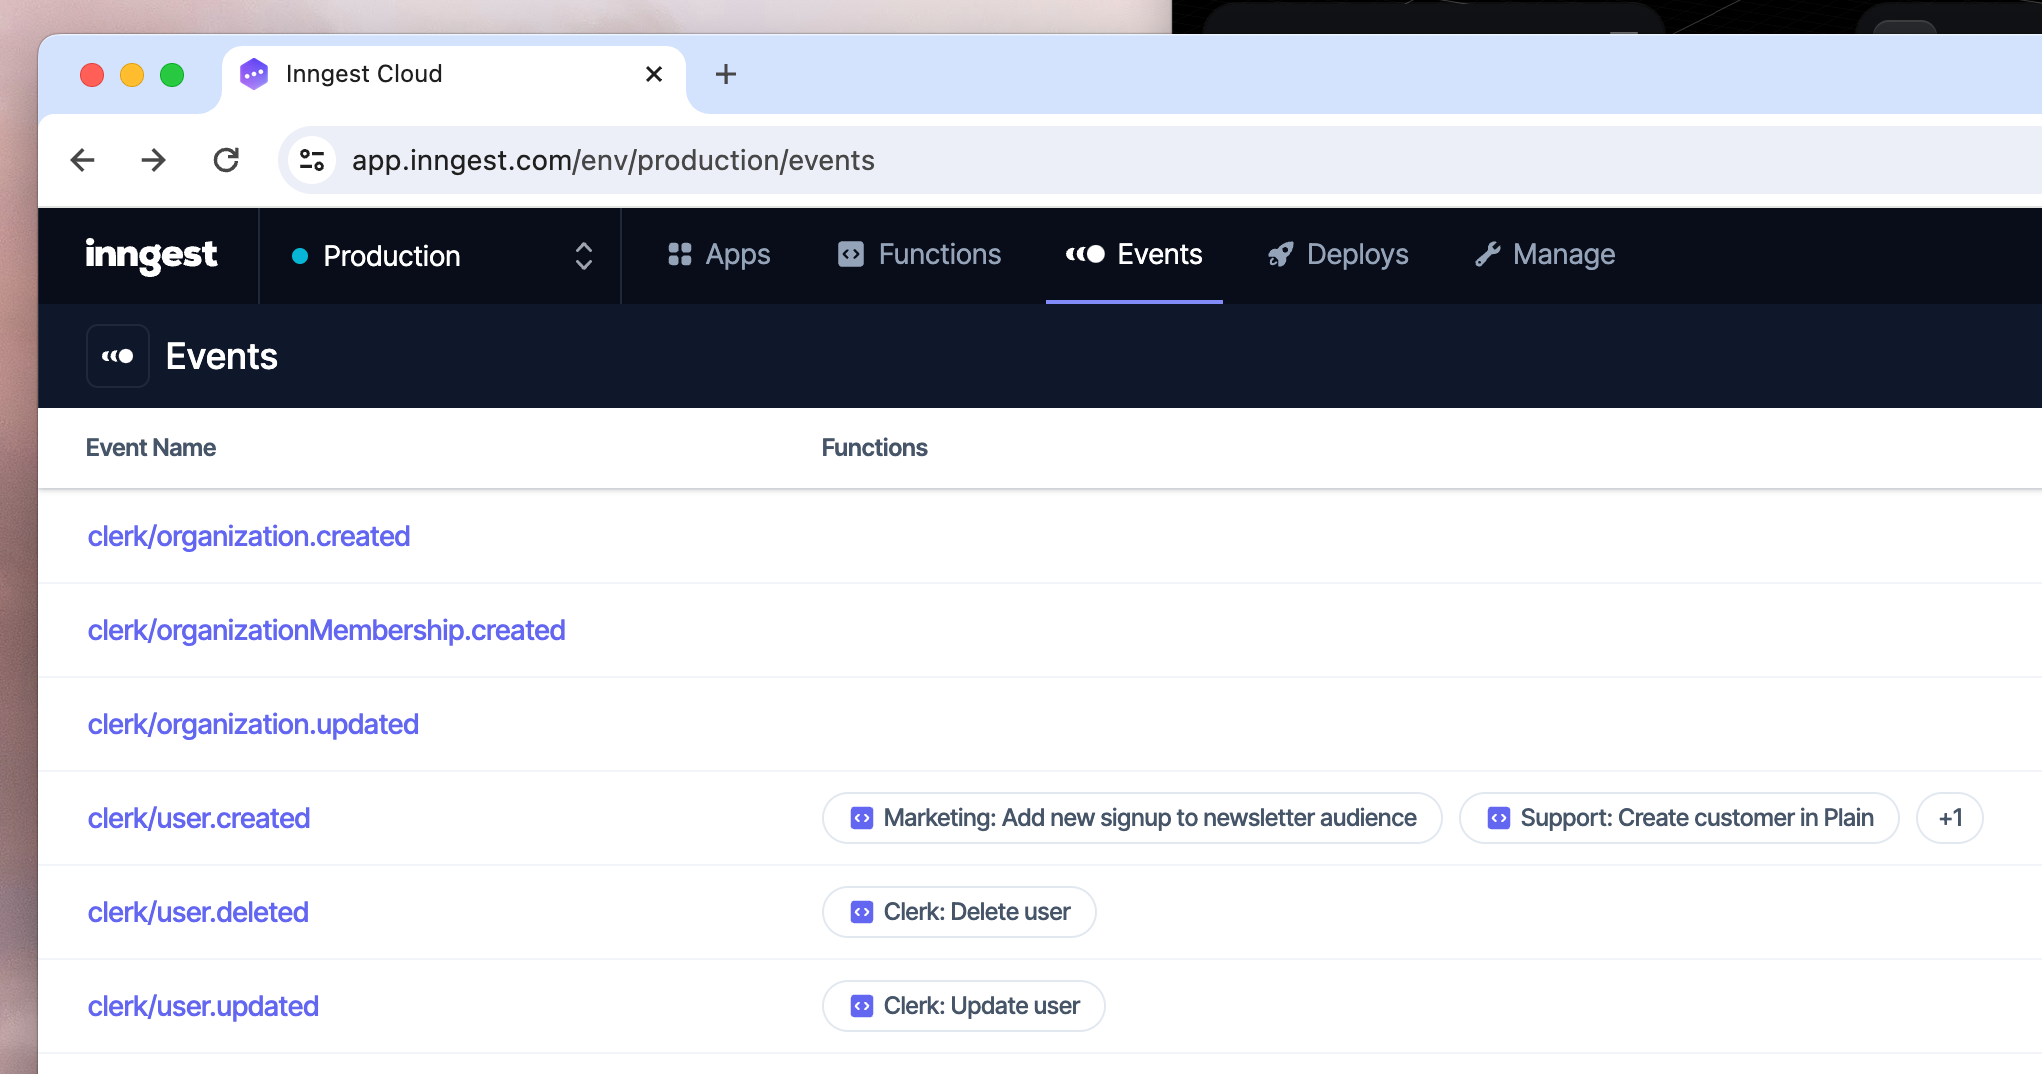Click the chevrons beside Production
Image resolution: width=2042 pixels, height=1074 pixels.
tap(582, 256)
